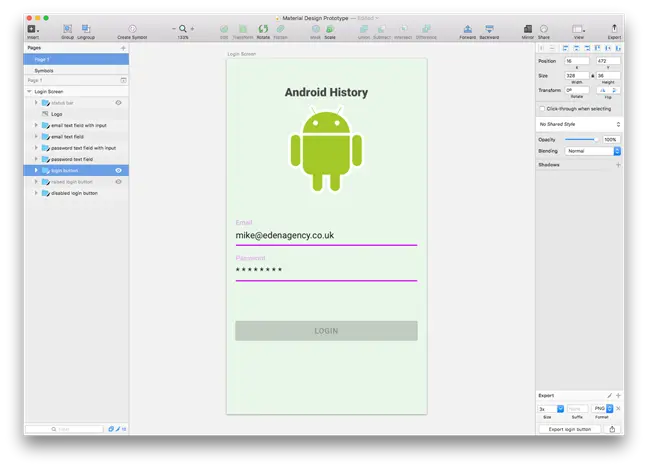Expand password text field with input group
This screenshot has width=648, height=469.
[x=36, y=148]
